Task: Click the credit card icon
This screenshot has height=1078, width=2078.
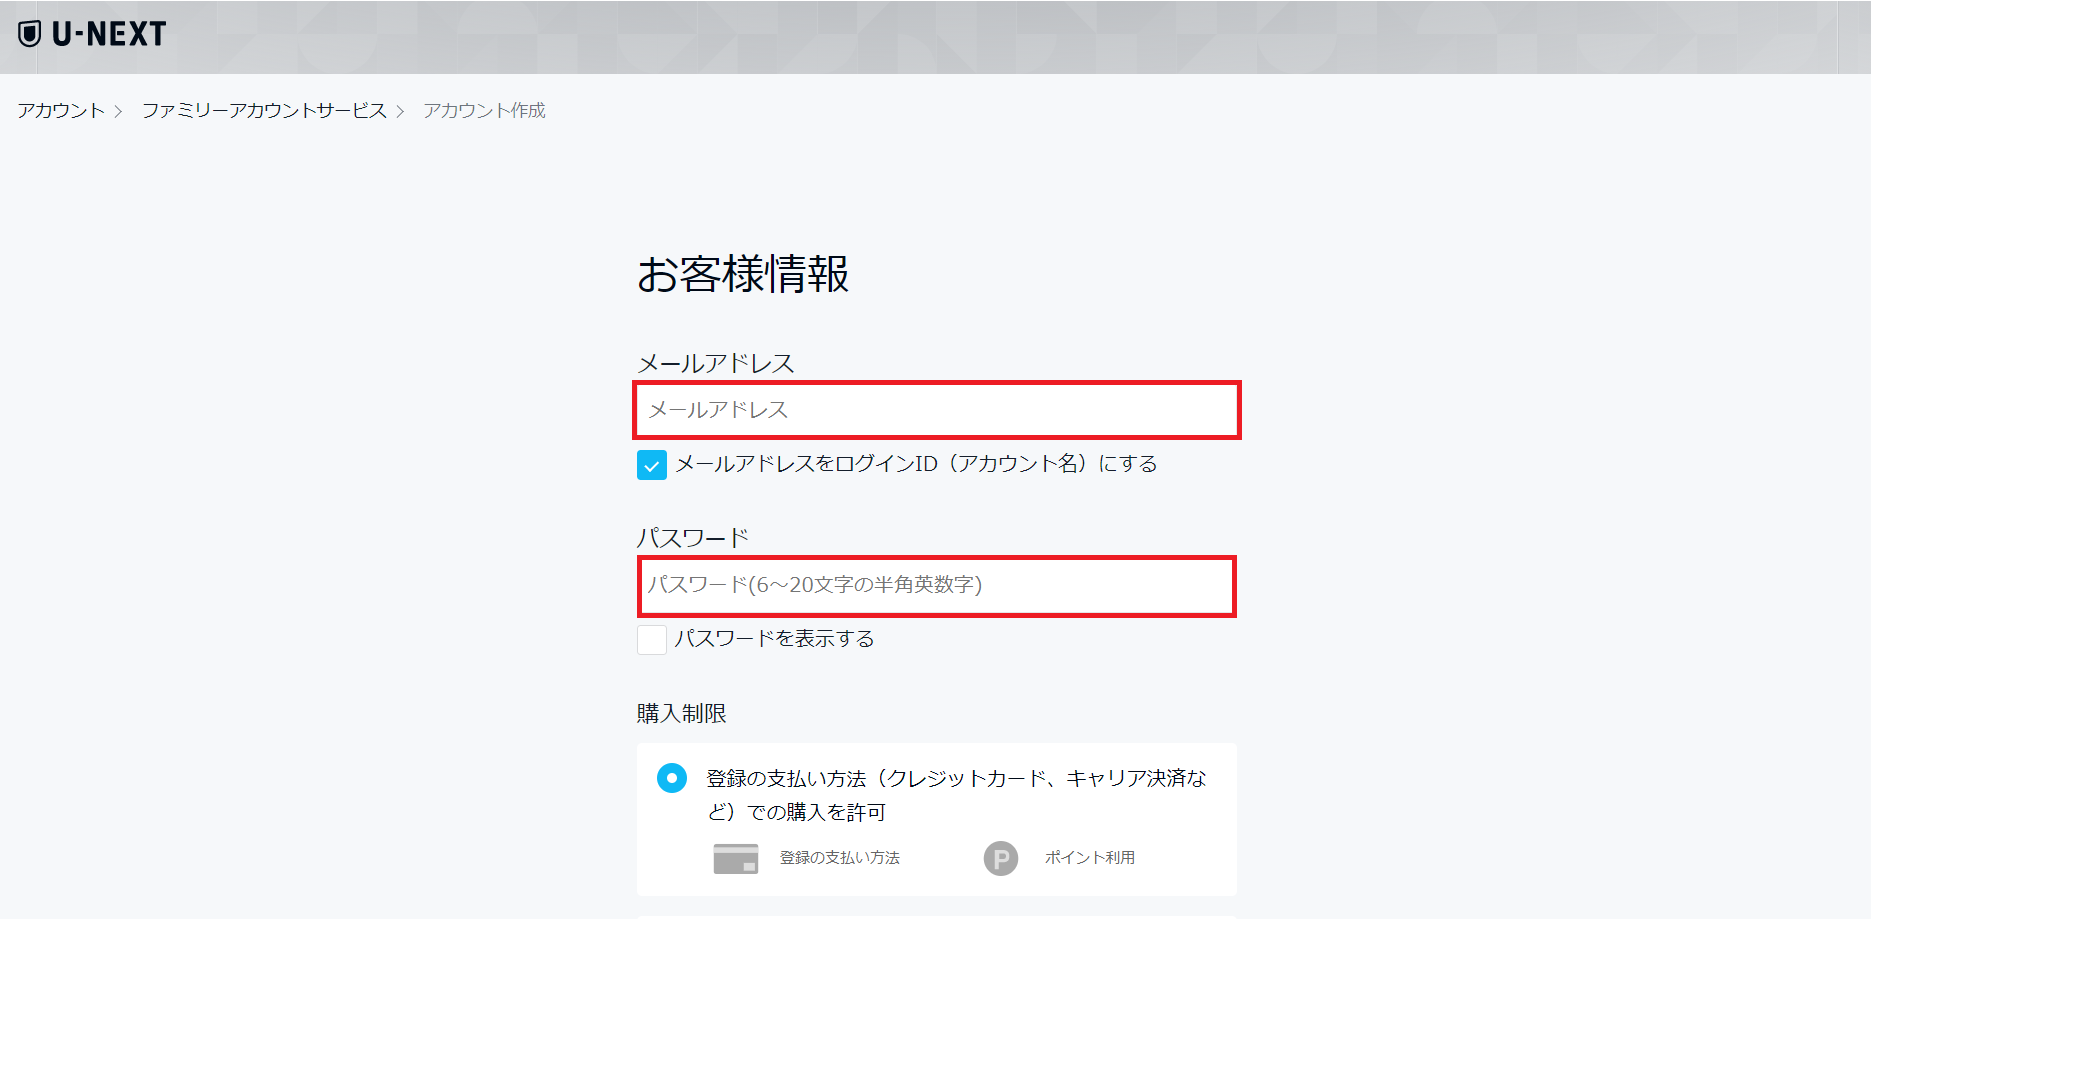Action: 736,858
